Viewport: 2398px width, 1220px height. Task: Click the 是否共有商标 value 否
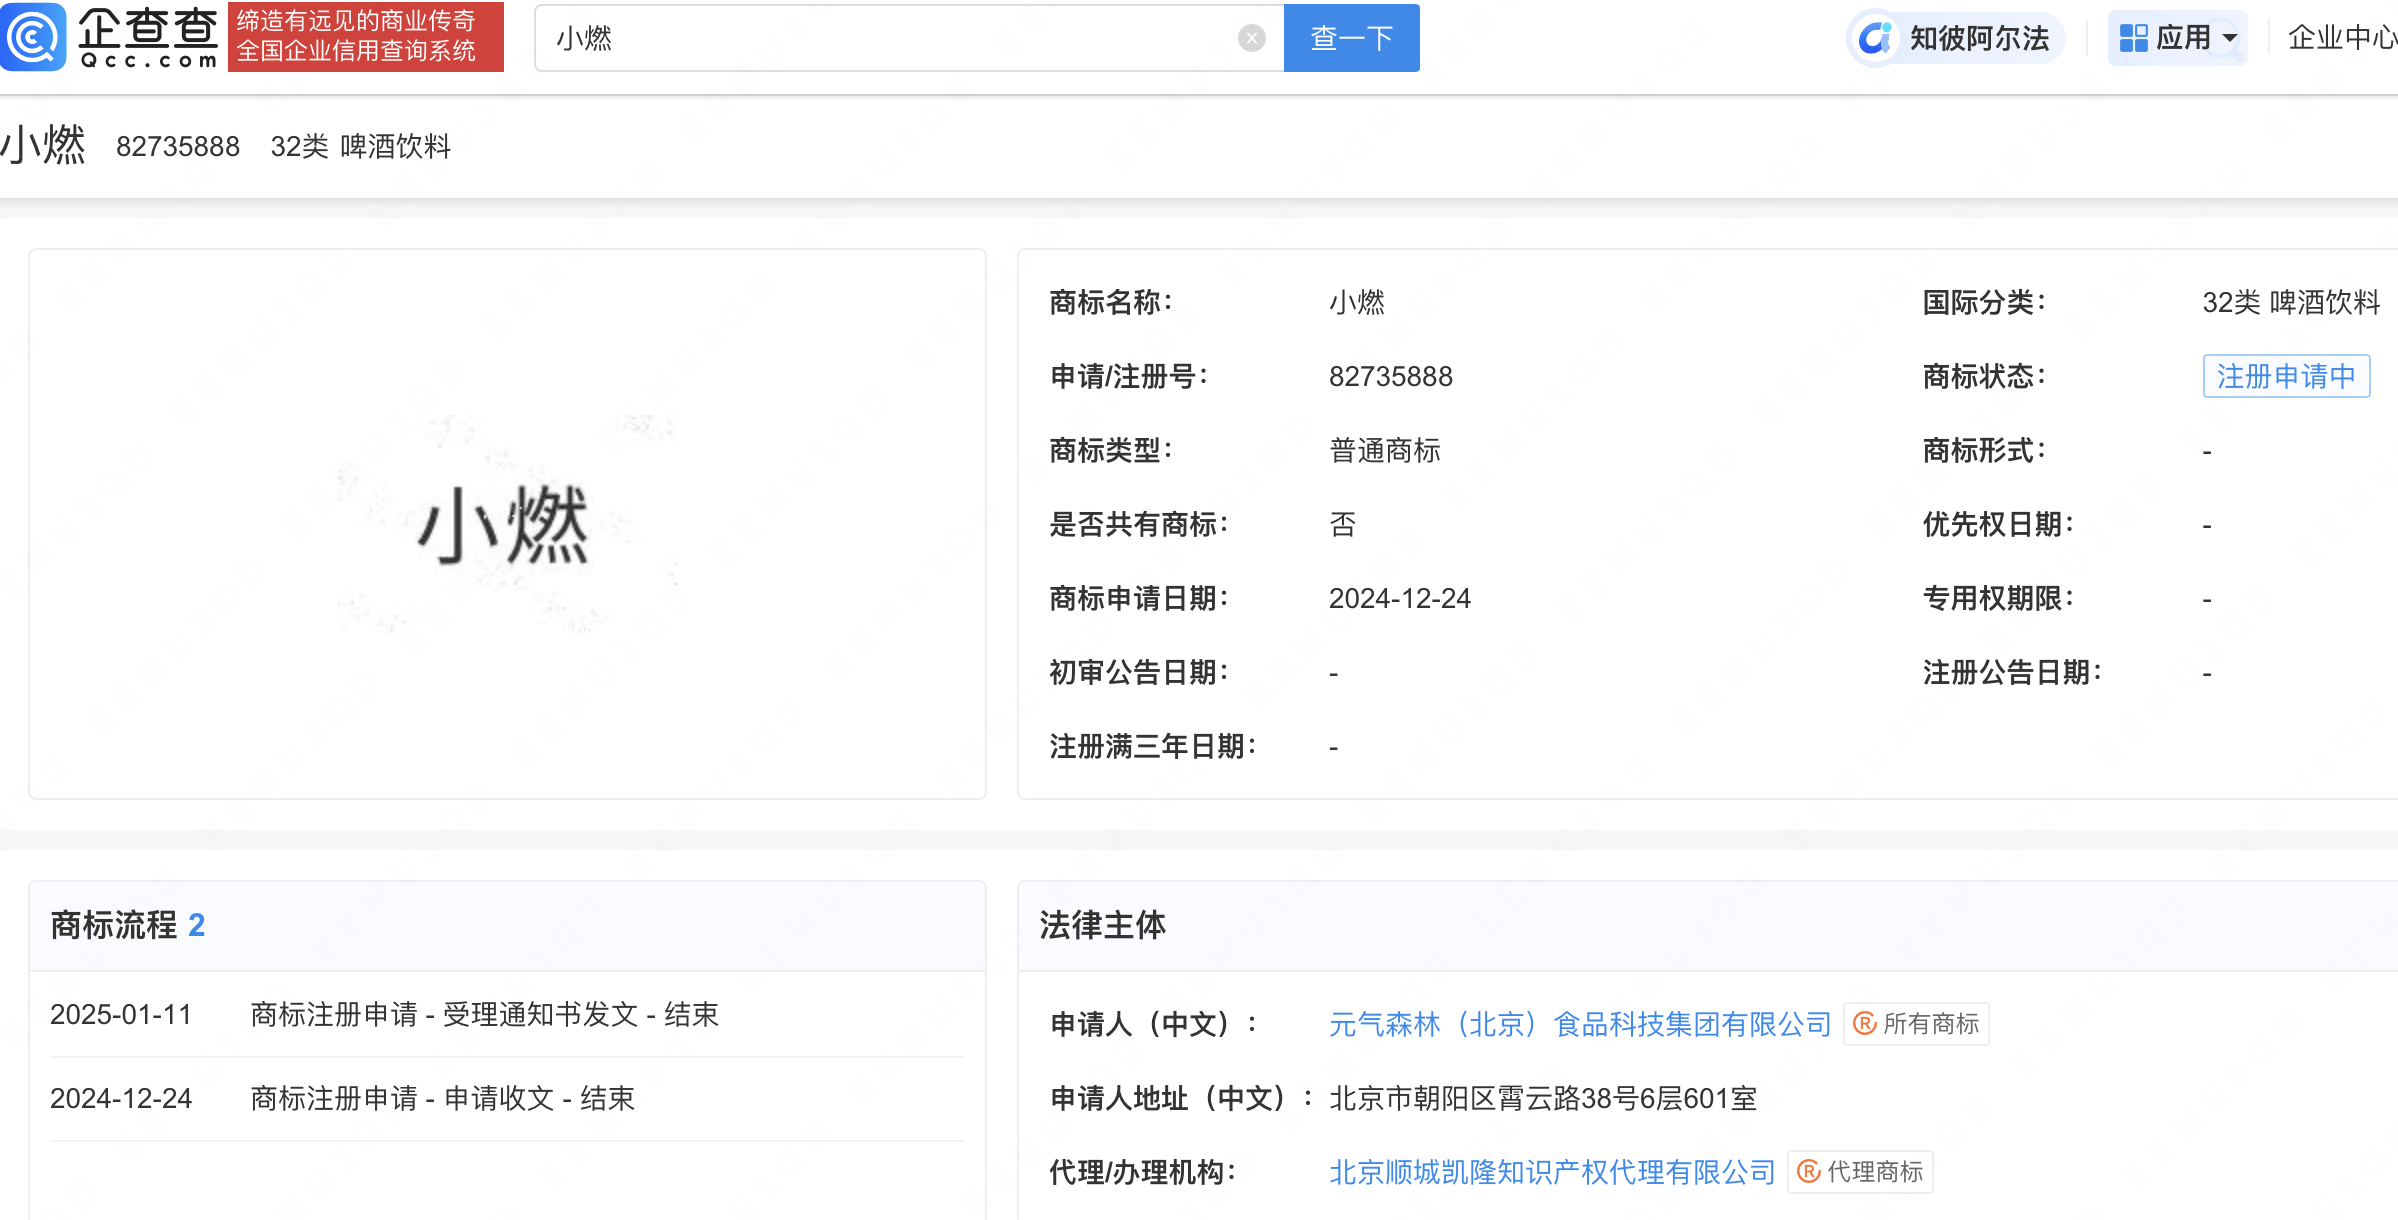pos(1342,524)
